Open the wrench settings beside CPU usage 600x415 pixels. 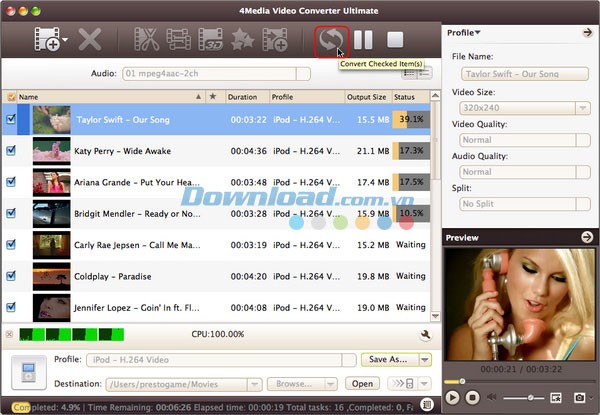425,335
